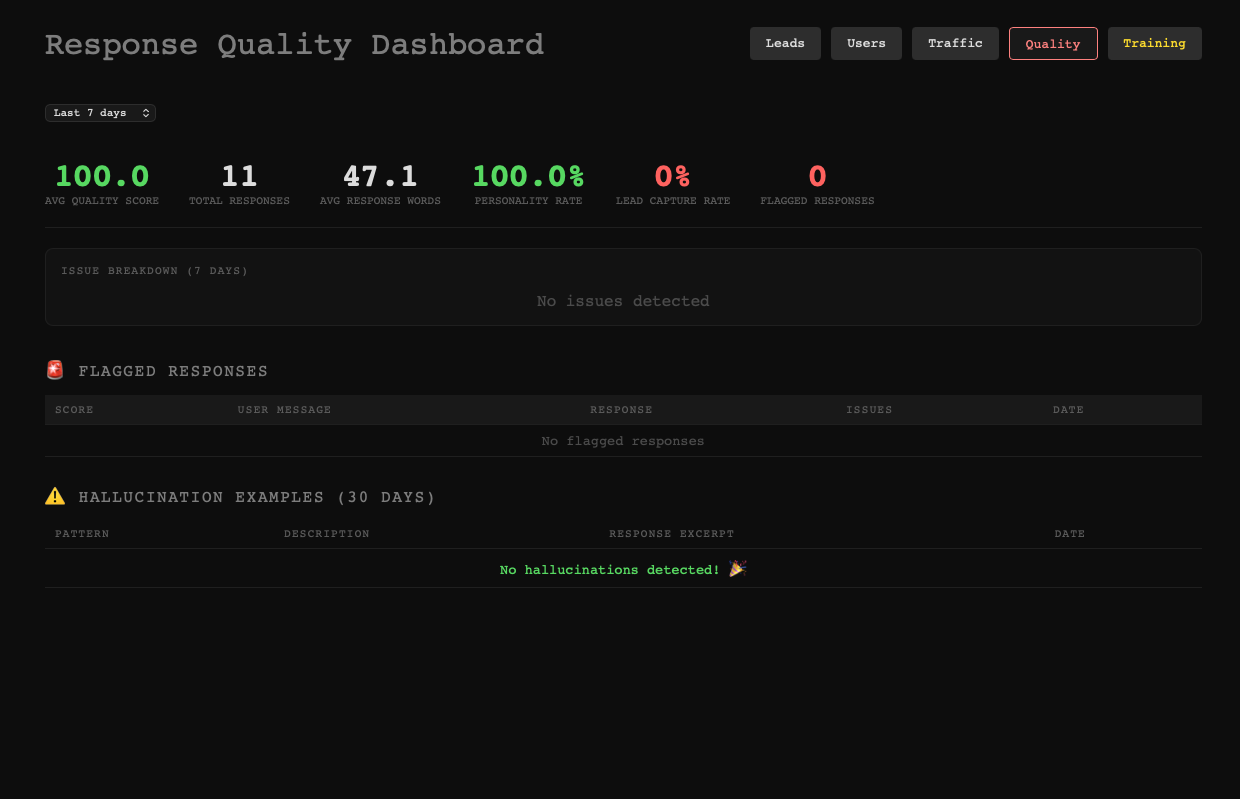Click the Issue Breakdown (7 days) heading
1240x799 pixels.
[x=154, y=271]
